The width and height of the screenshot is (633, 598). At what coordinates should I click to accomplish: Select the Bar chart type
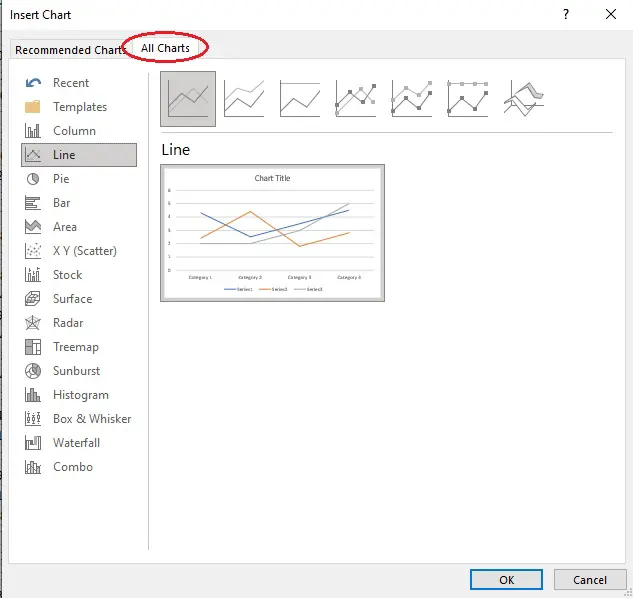(79, 203)
